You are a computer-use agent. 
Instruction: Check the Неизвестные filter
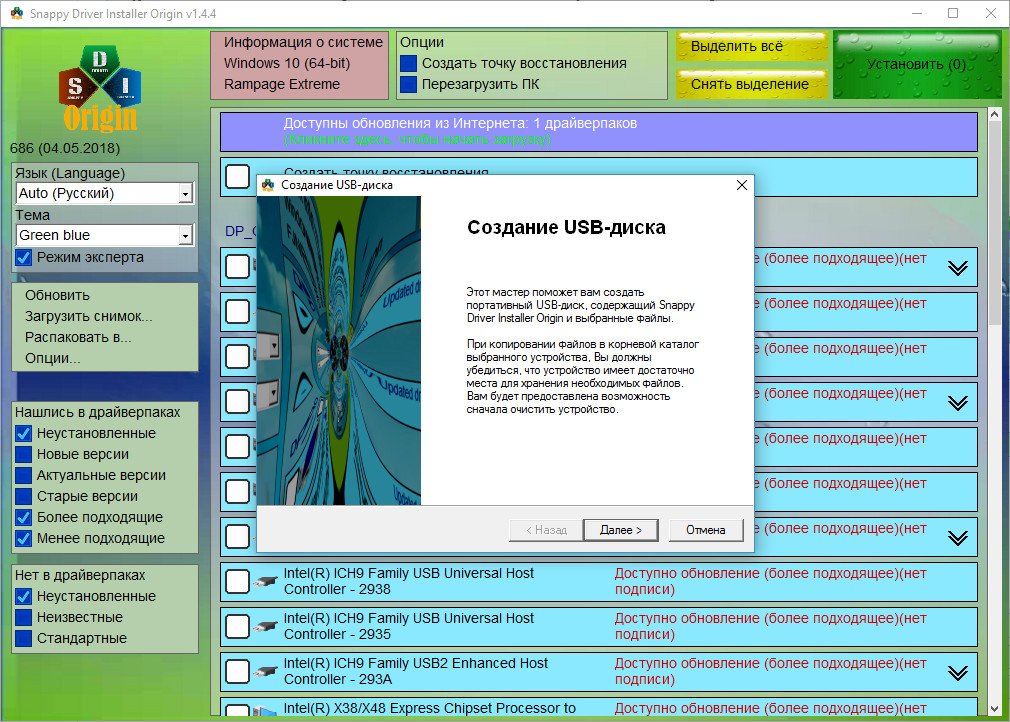pyautogui.click(x=24, y=618)
